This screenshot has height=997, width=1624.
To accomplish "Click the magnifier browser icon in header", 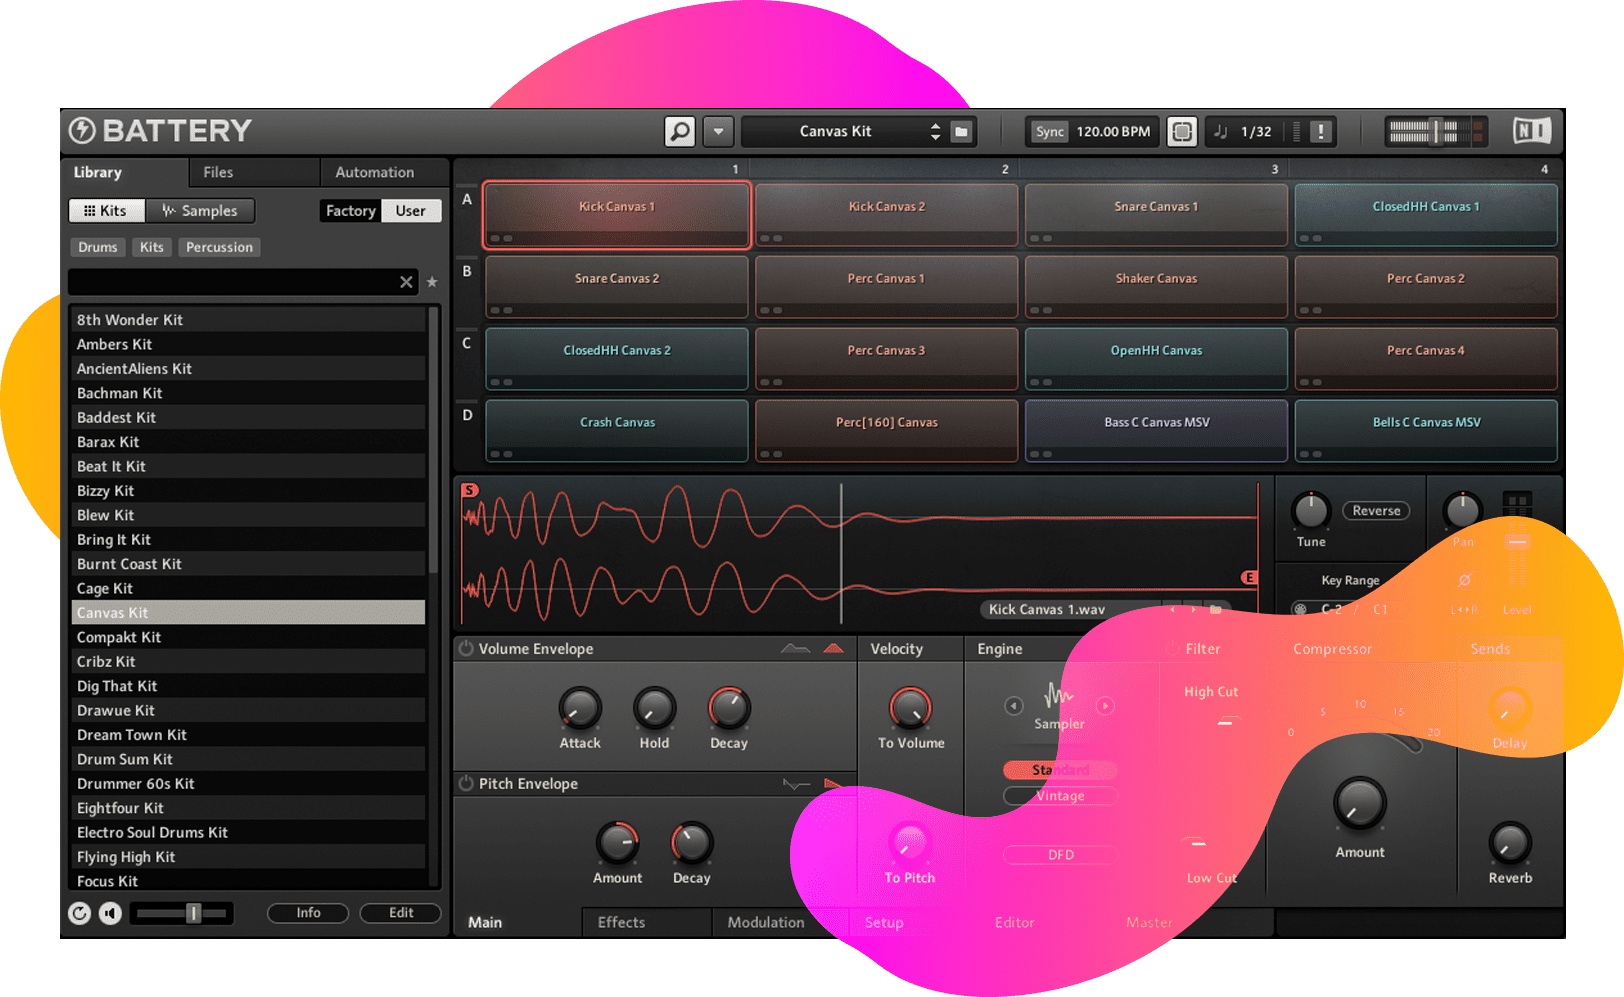I will click(x=680, y=131).
